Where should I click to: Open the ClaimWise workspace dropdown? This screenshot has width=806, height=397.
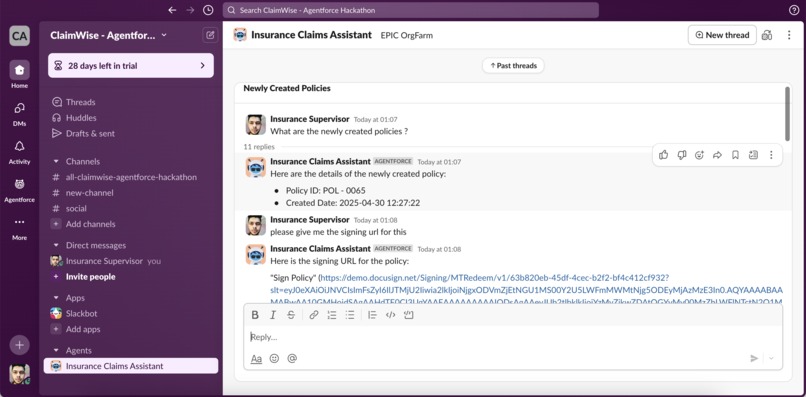click(108, 35)
